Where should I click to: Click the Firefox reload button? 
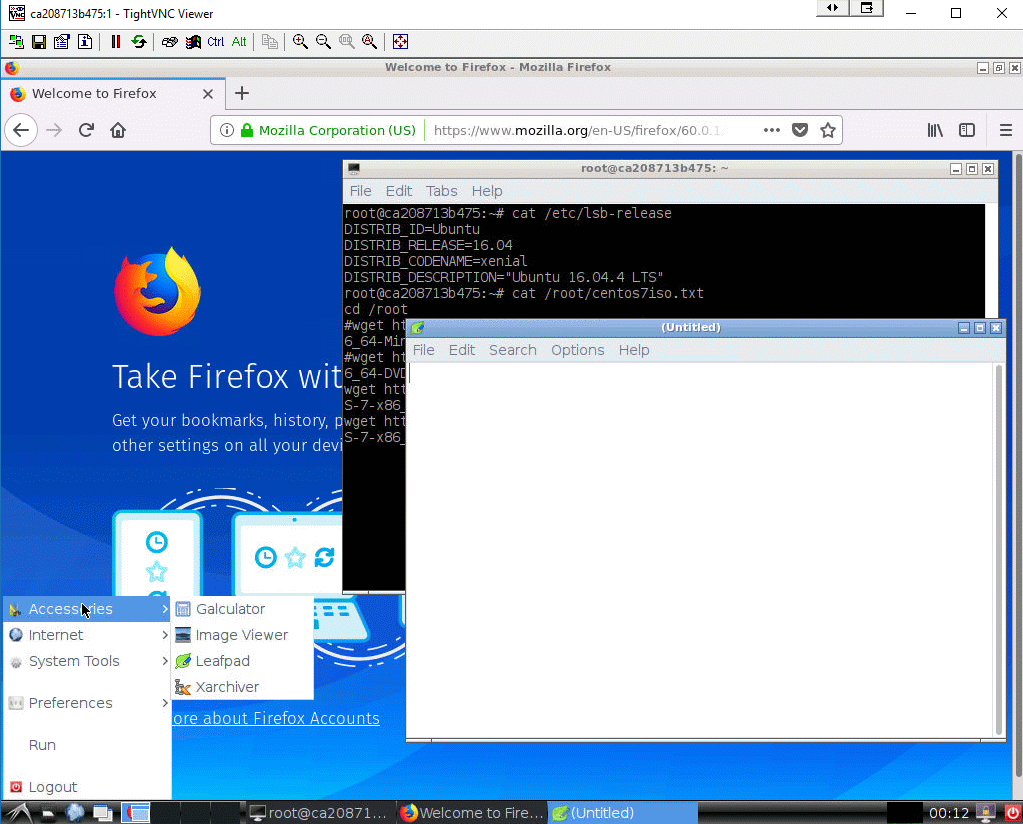pyautogui.click(x=86, y=130)
